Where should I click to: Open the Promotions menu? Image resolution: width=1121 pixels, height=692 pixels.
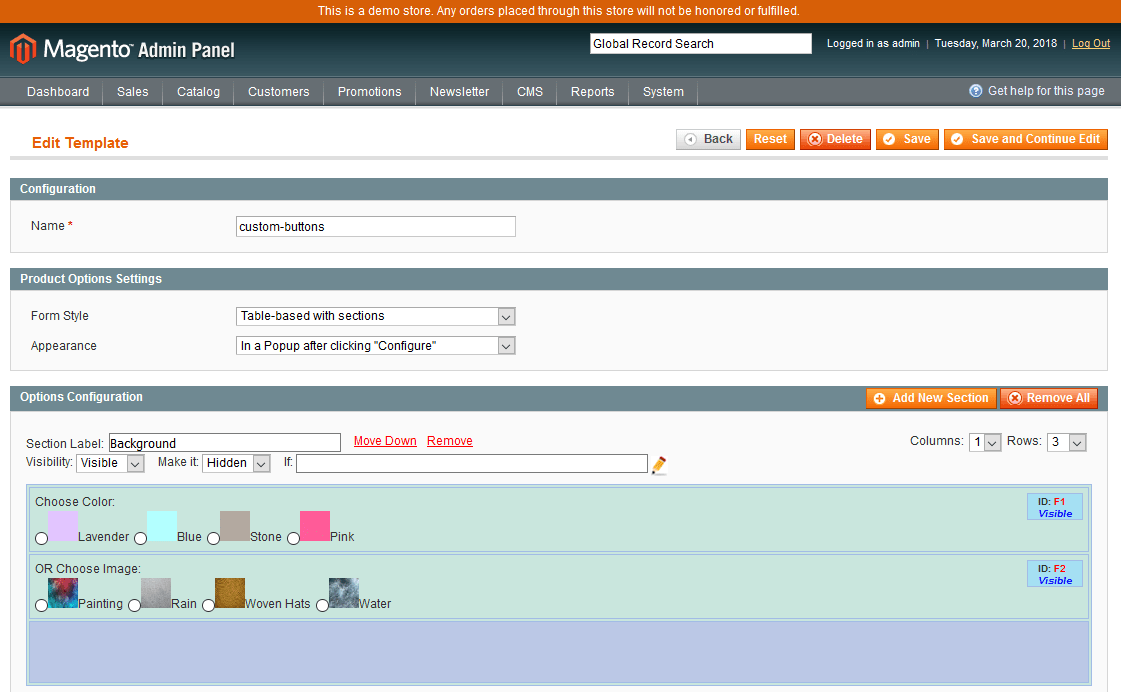pyautogui.click(x=369, y=91)
